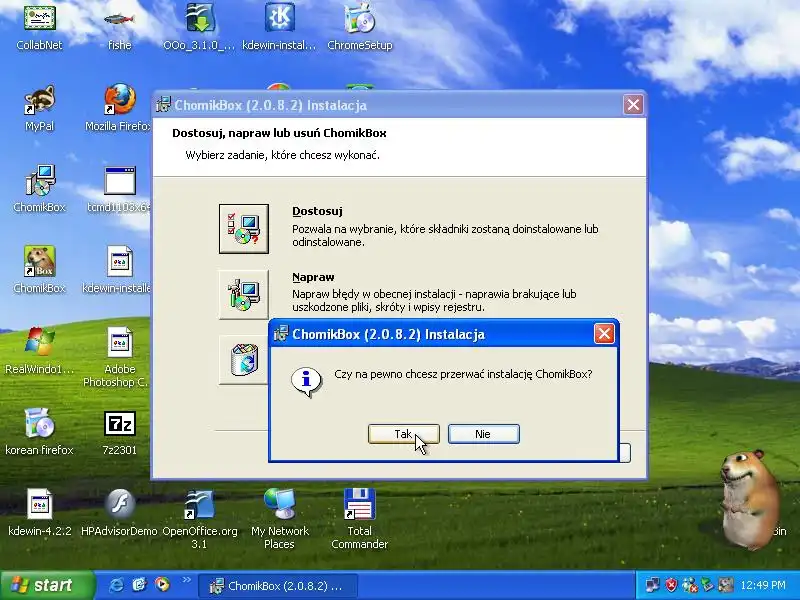Click the Show Desktop quick launch icon
800x600 pixels.
pyautogui.click(x=139, y=585)
